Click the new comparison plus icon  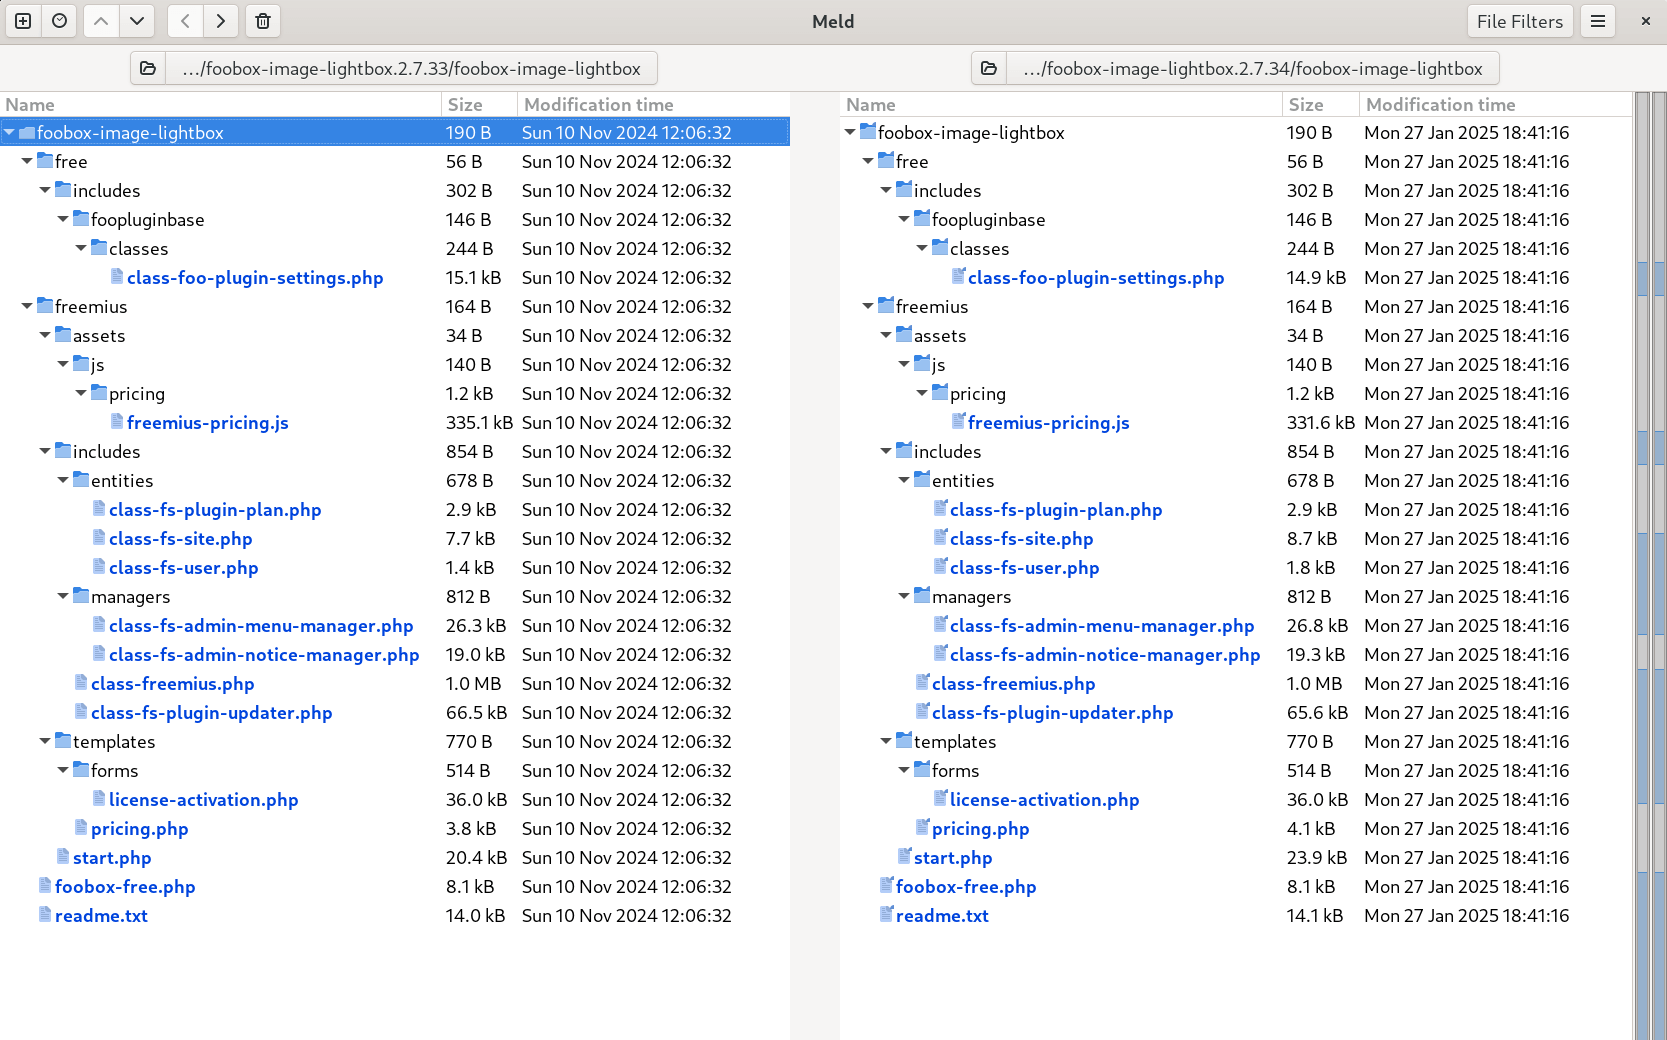pyautogui.click(x=23, y=21)
